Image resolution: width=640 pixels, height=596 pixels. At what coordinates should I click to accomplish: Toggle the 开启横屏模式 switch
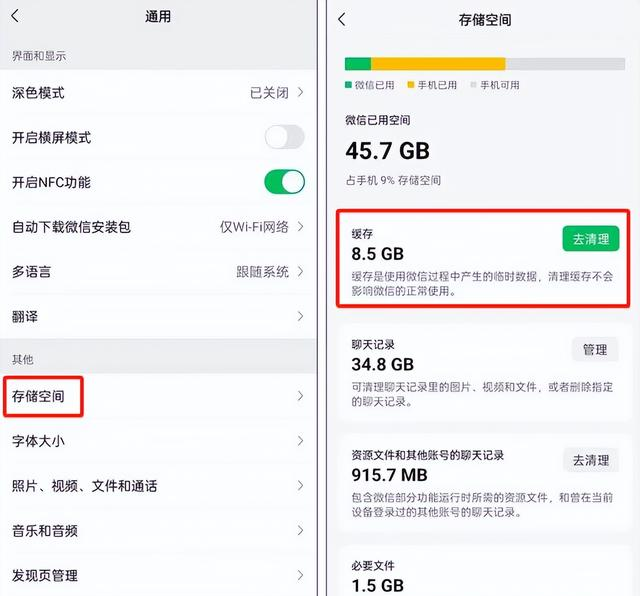pos(284,137)
